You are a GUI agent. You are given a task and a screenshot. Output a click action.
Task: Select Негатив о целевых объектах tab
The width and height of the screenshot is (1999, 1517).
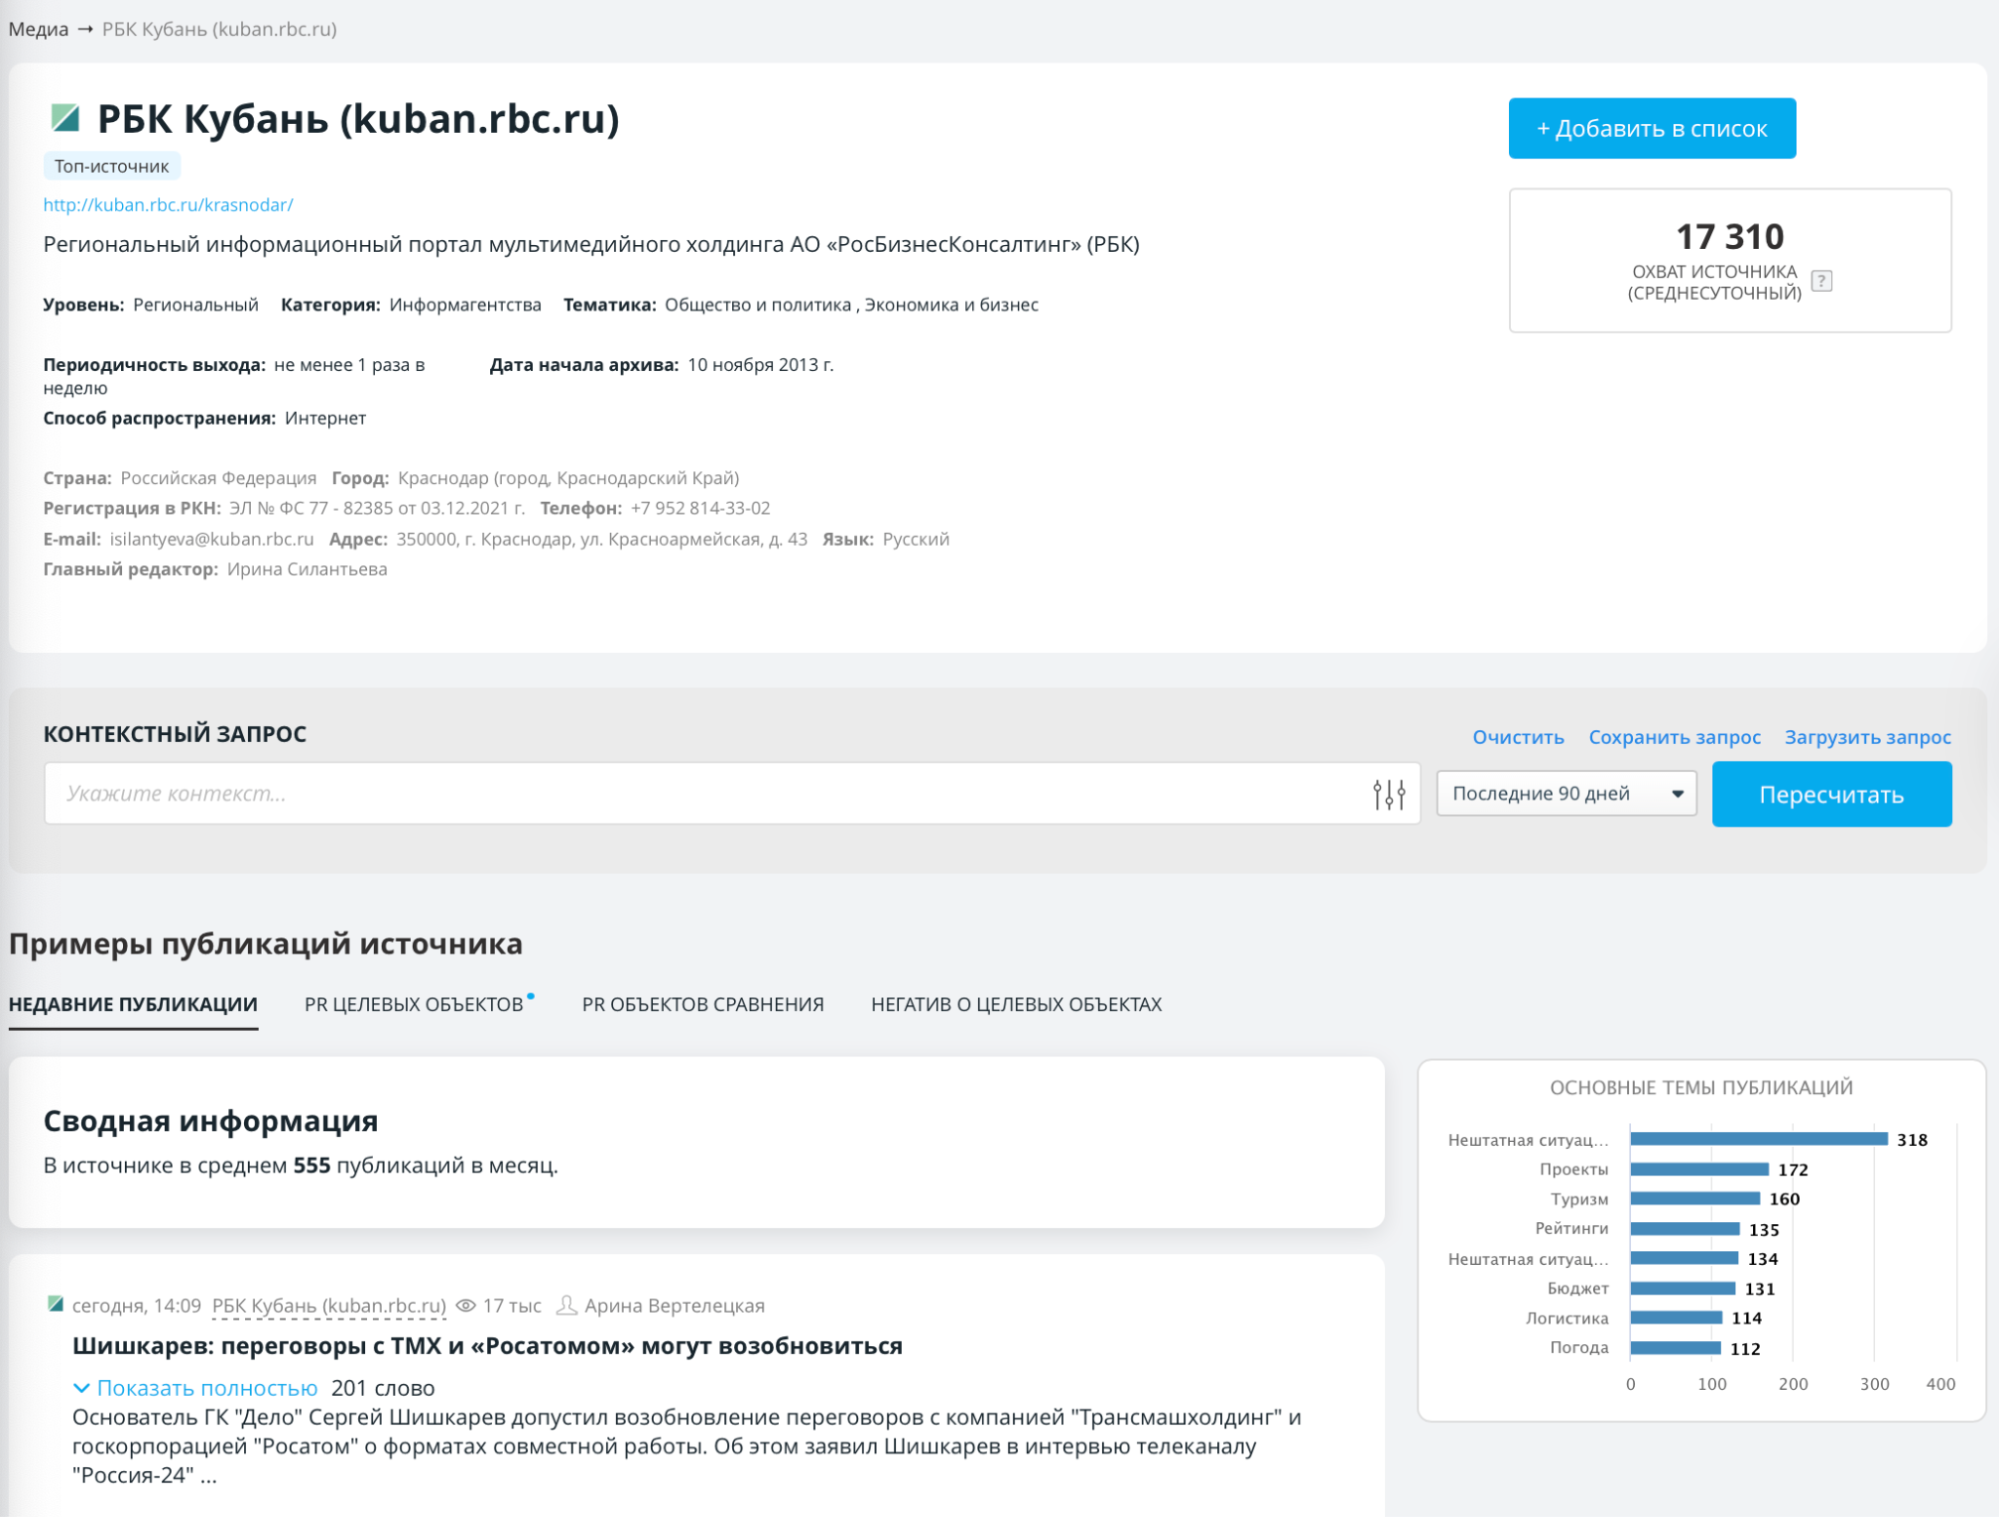1015,1004
